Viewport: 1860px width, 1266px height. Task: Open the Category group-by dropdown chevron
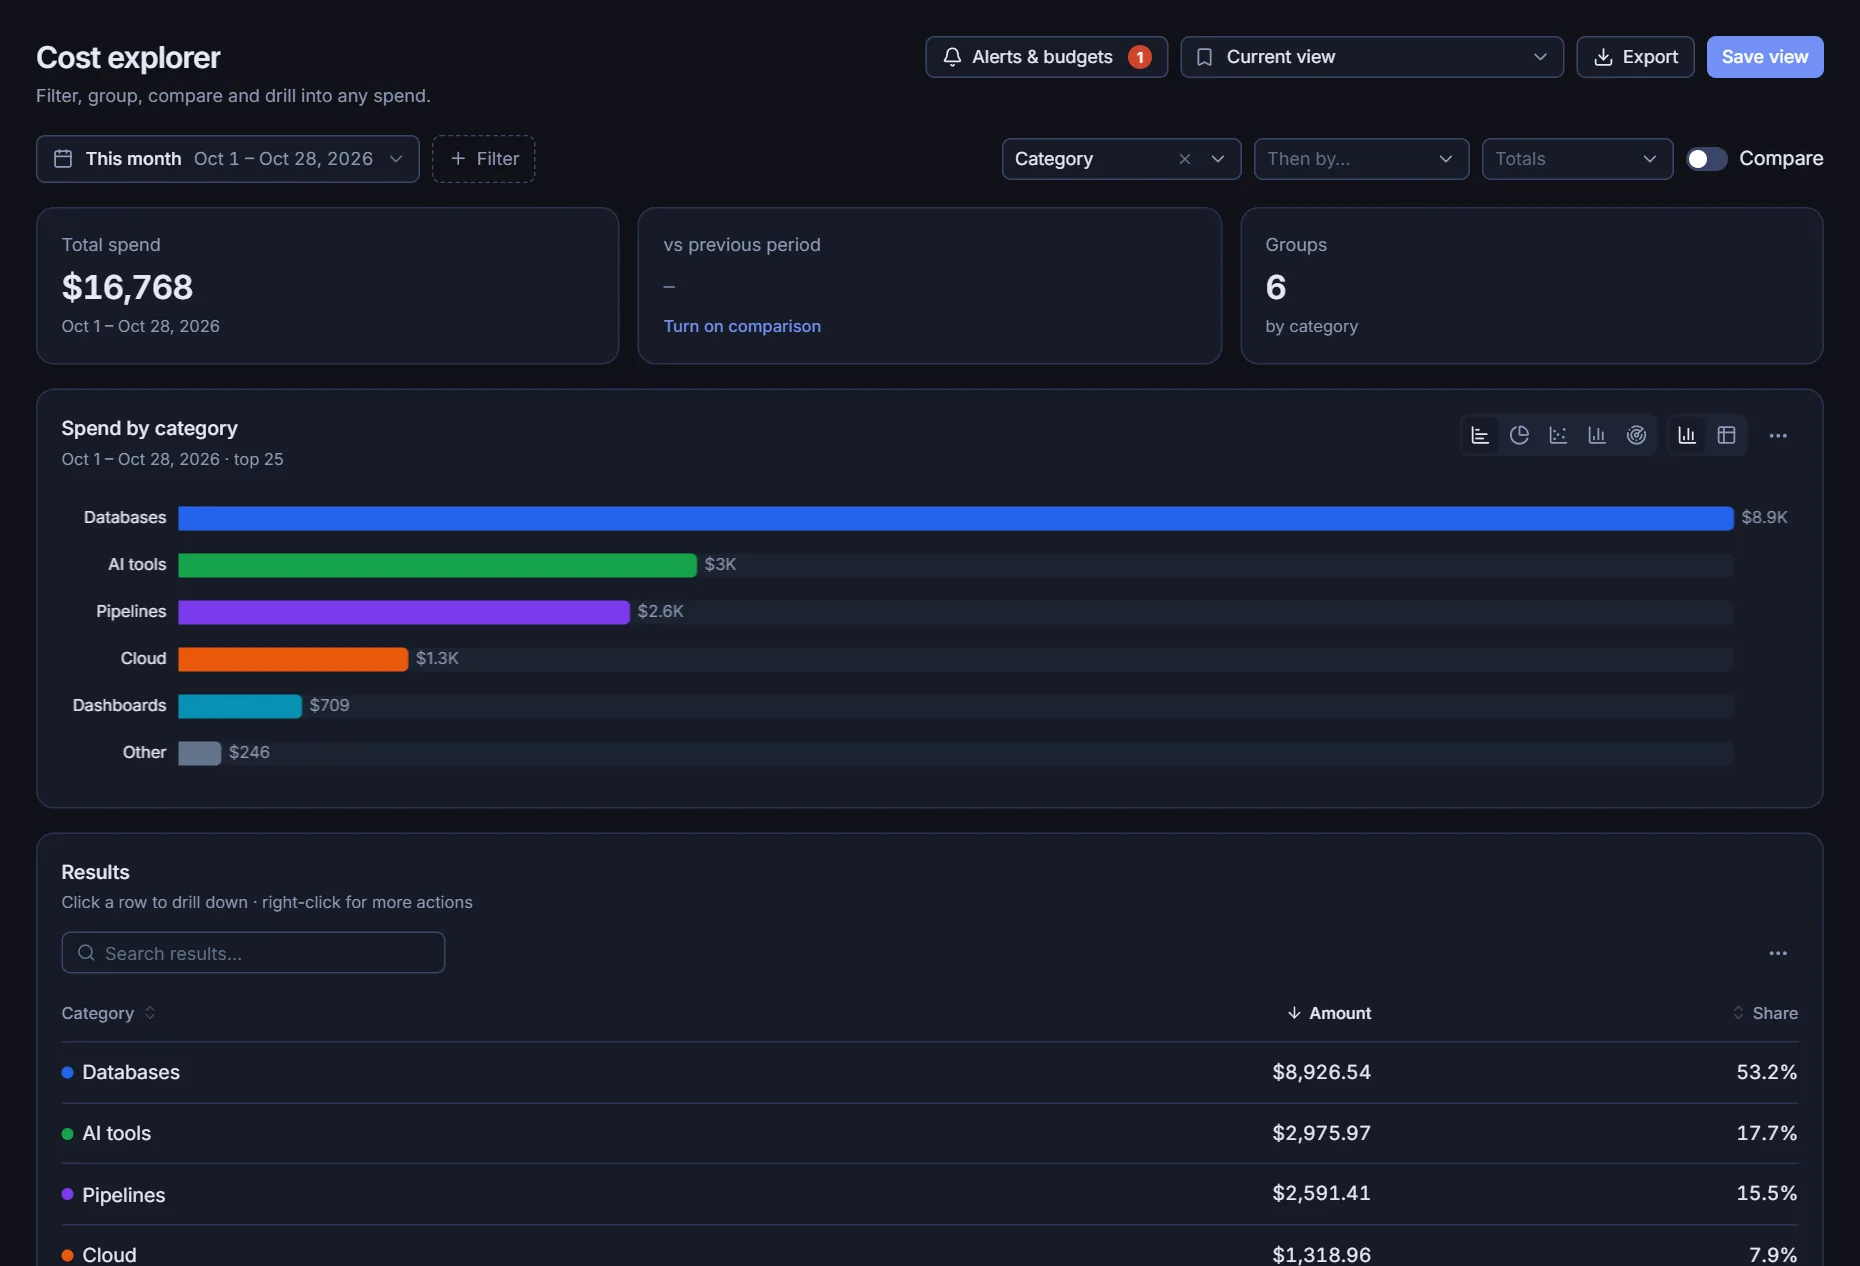tap(1218, 159)
